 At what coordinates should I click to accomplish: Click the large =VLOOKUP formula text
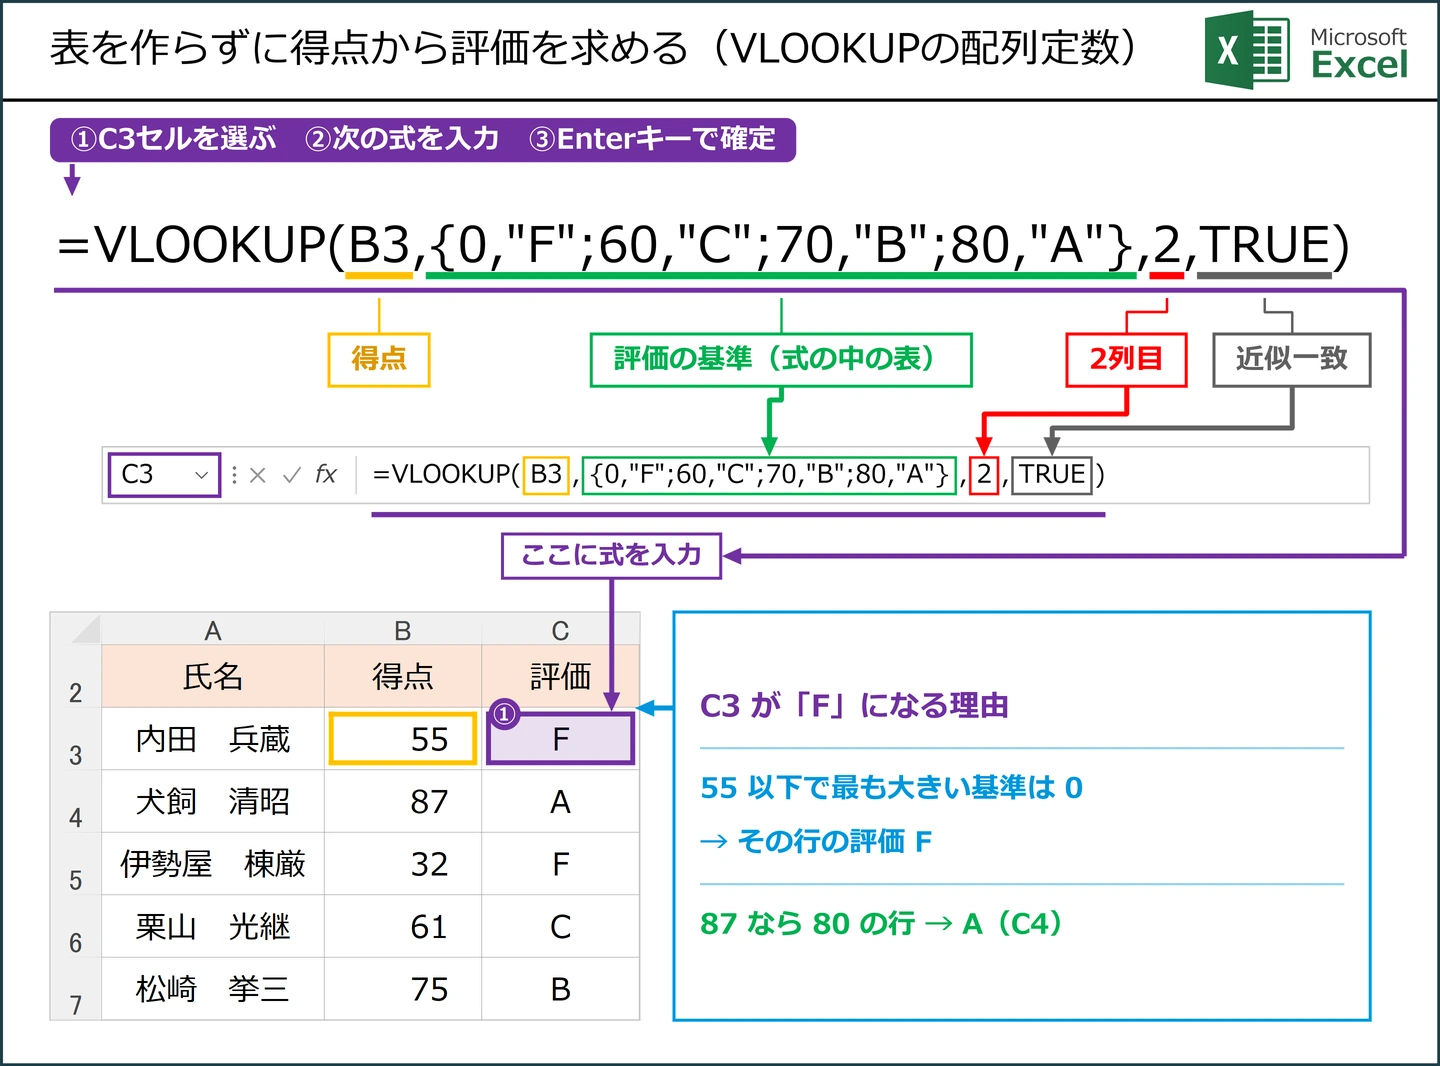(x=703, y=245)
